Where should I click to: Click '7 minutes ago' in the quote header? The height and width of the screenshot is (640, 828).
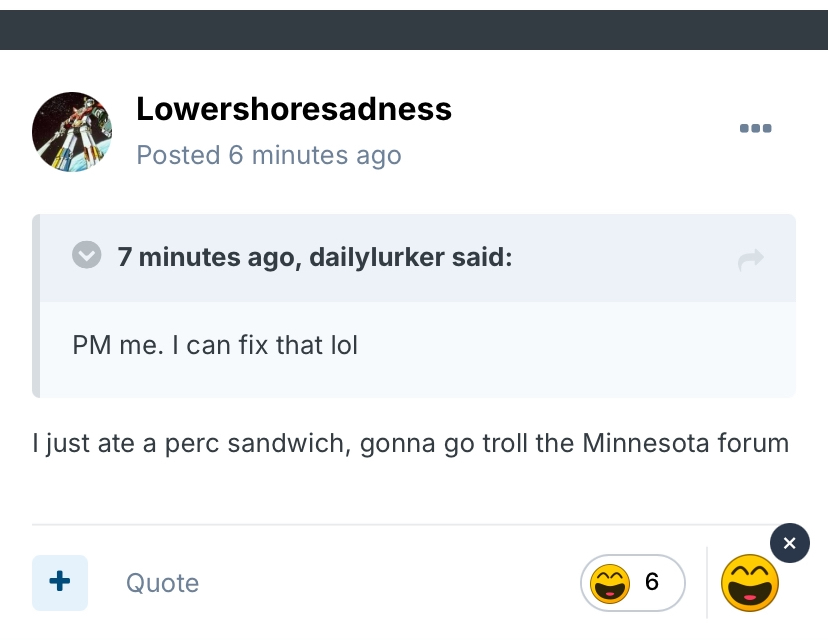click(x=205, y=257)
